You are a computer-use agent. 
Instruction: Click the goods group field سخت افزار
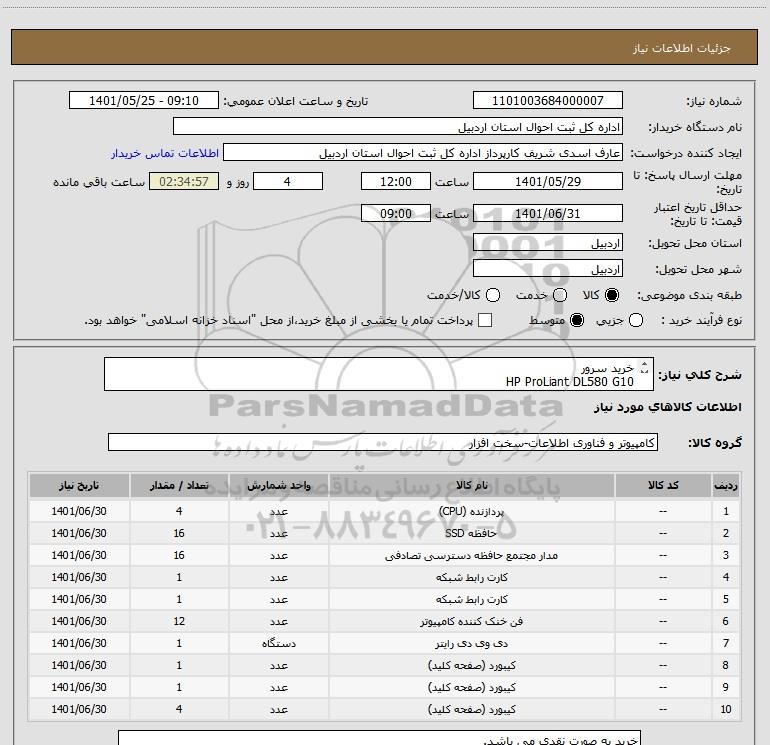pyautogui.click(x=383, y=442)
